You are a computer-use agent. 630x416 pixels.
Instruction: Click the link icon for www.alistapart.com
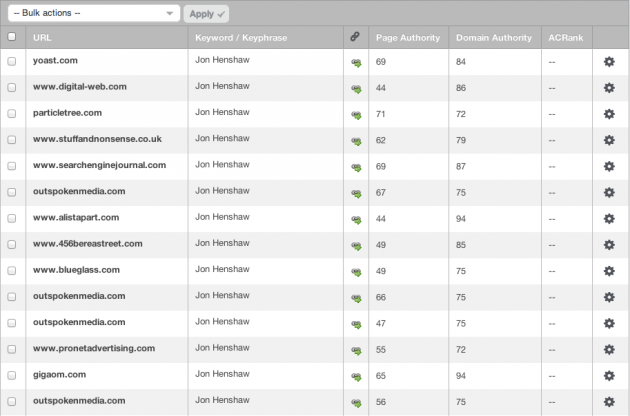pos(356,220)
